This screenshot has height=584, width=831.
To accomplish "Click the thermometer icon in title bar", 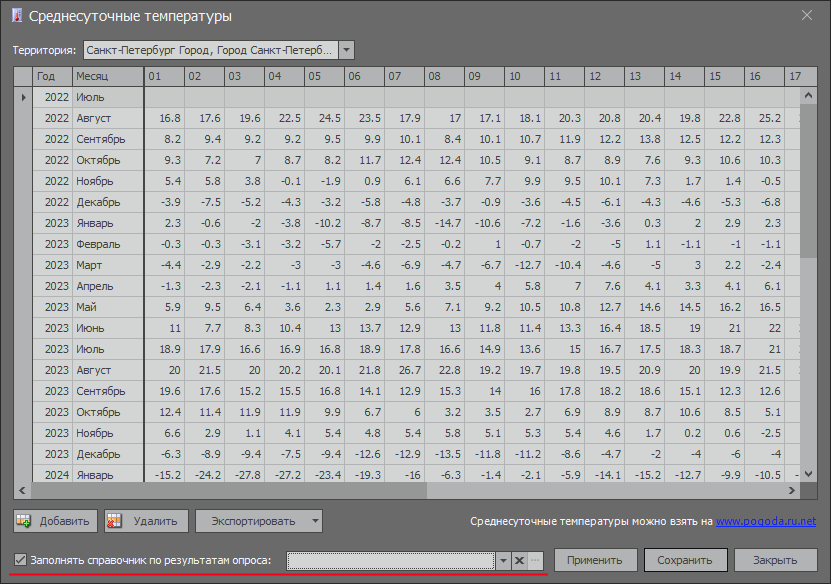I will click(16, 16).
